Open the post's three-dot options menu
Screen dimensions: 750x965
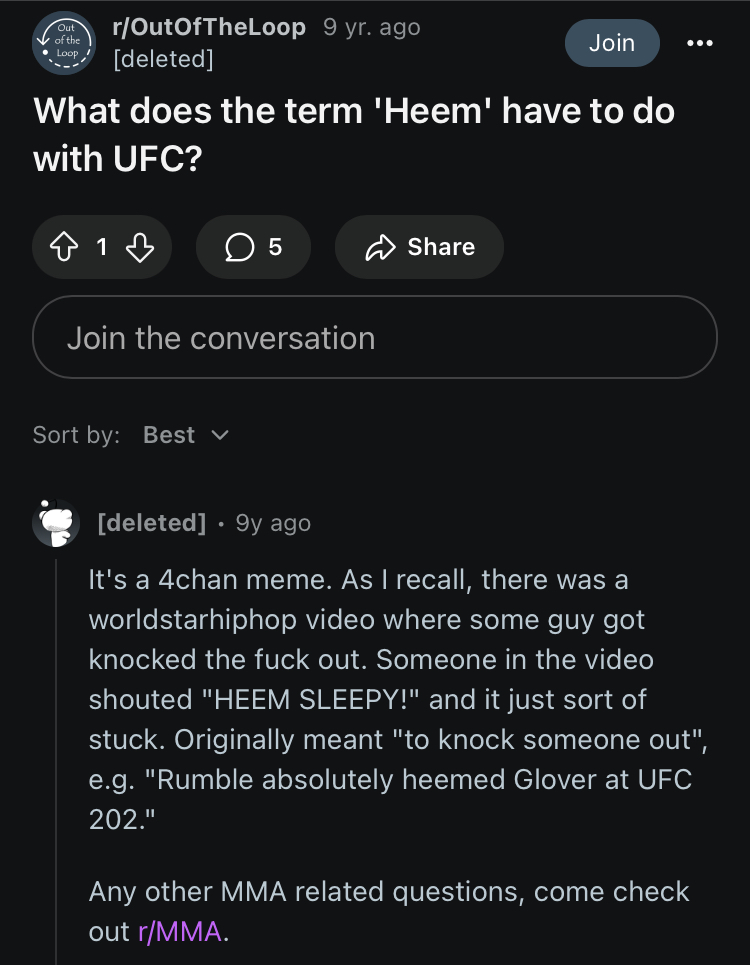[700, 43]
